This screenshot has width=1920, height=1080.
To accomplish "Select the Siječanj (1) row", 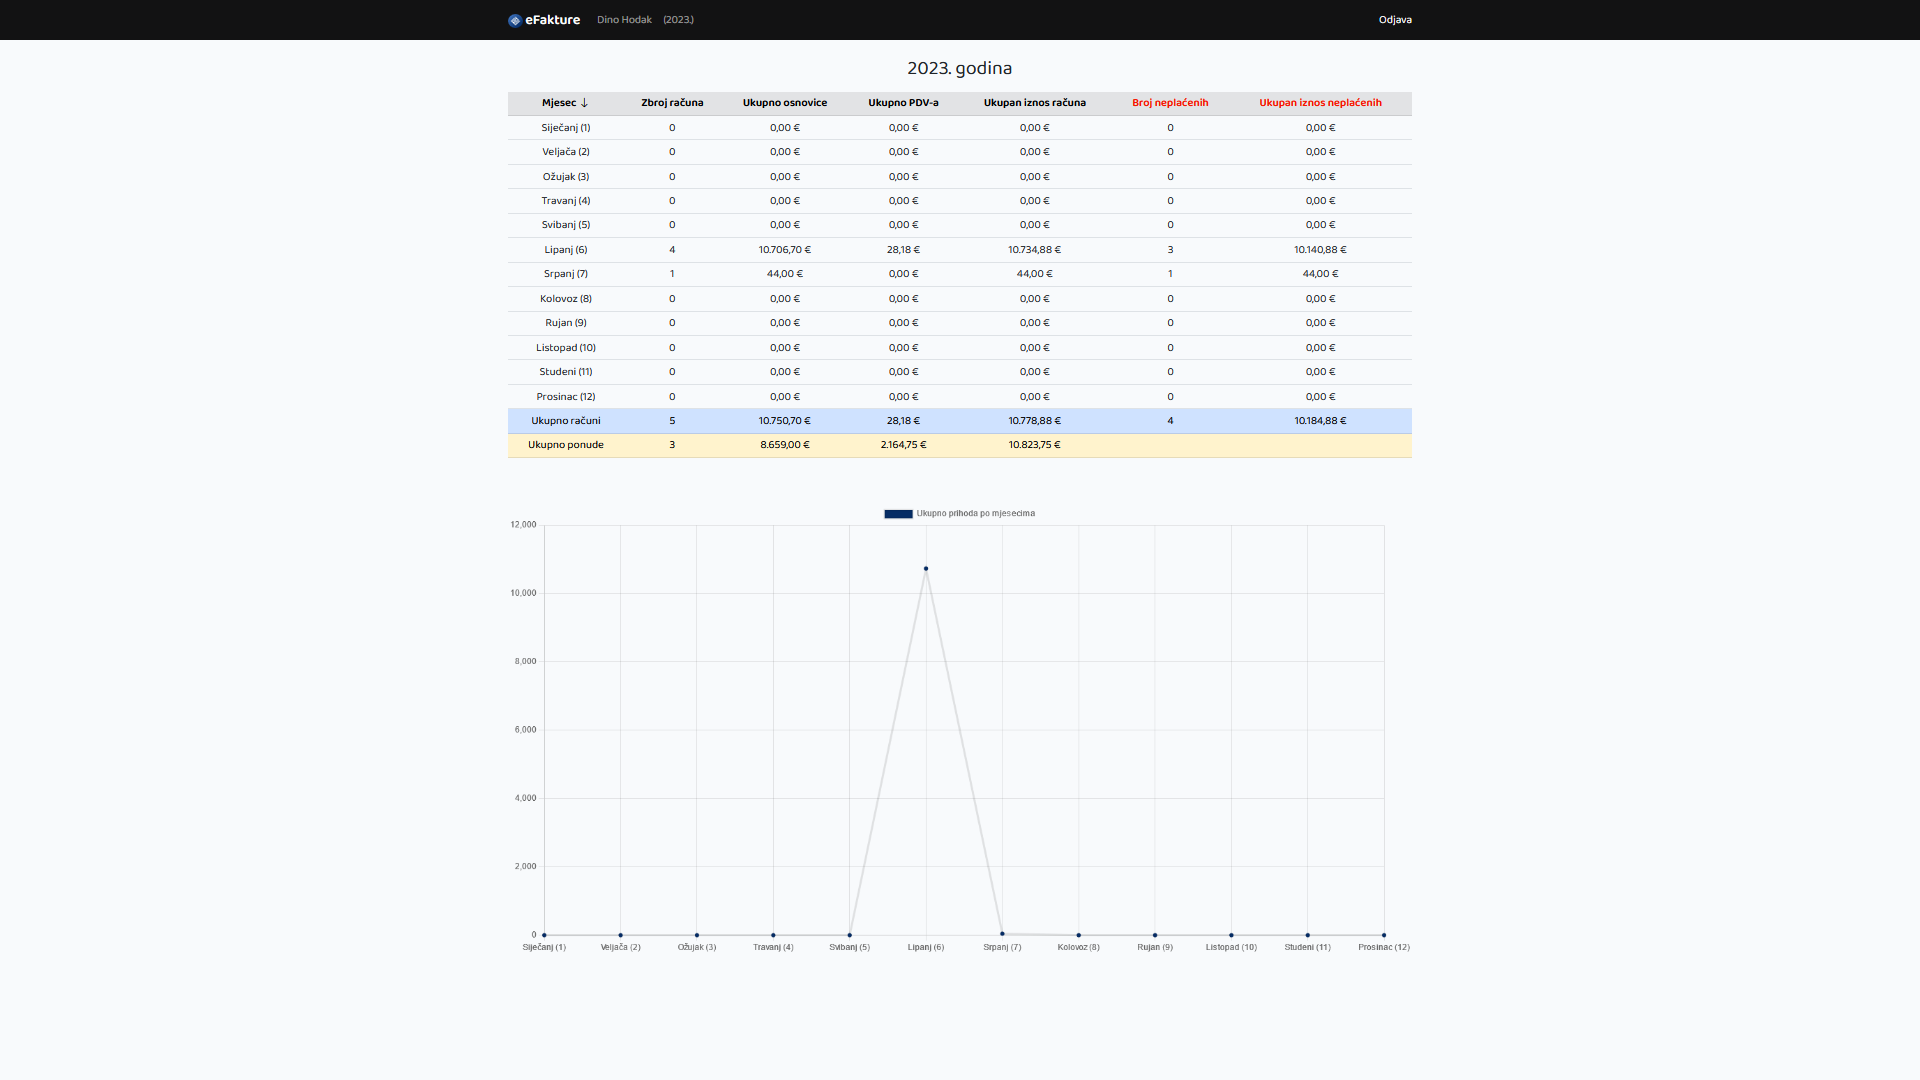I will tap(566, 128).
